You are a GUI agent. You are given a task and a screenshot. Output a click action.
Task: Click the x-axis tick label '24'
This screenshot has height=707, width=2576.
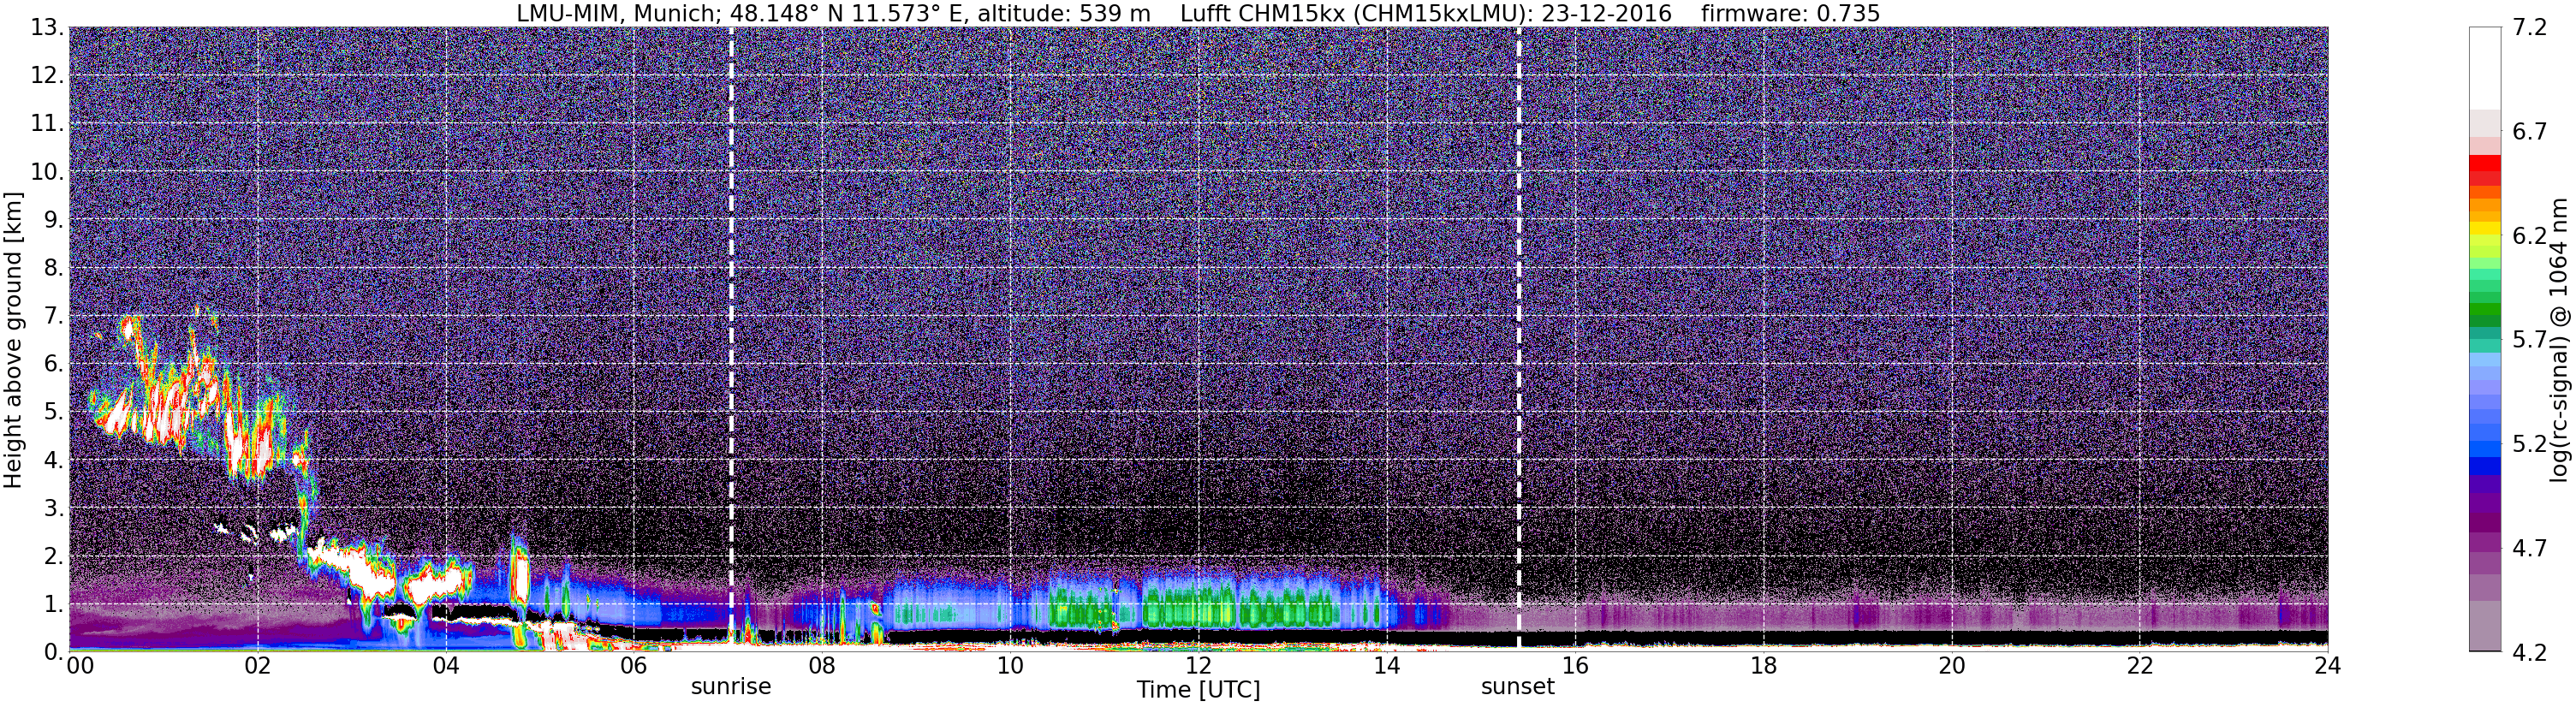coord(2327,667)
